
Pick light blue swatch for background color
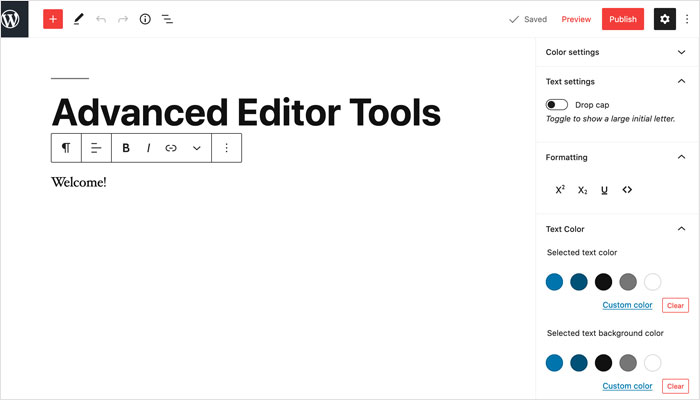pos(554,362)
